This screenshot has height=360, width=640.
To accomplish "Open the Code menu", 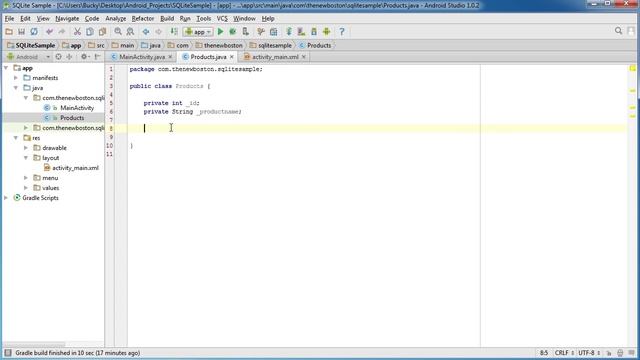I will [92, 18].
